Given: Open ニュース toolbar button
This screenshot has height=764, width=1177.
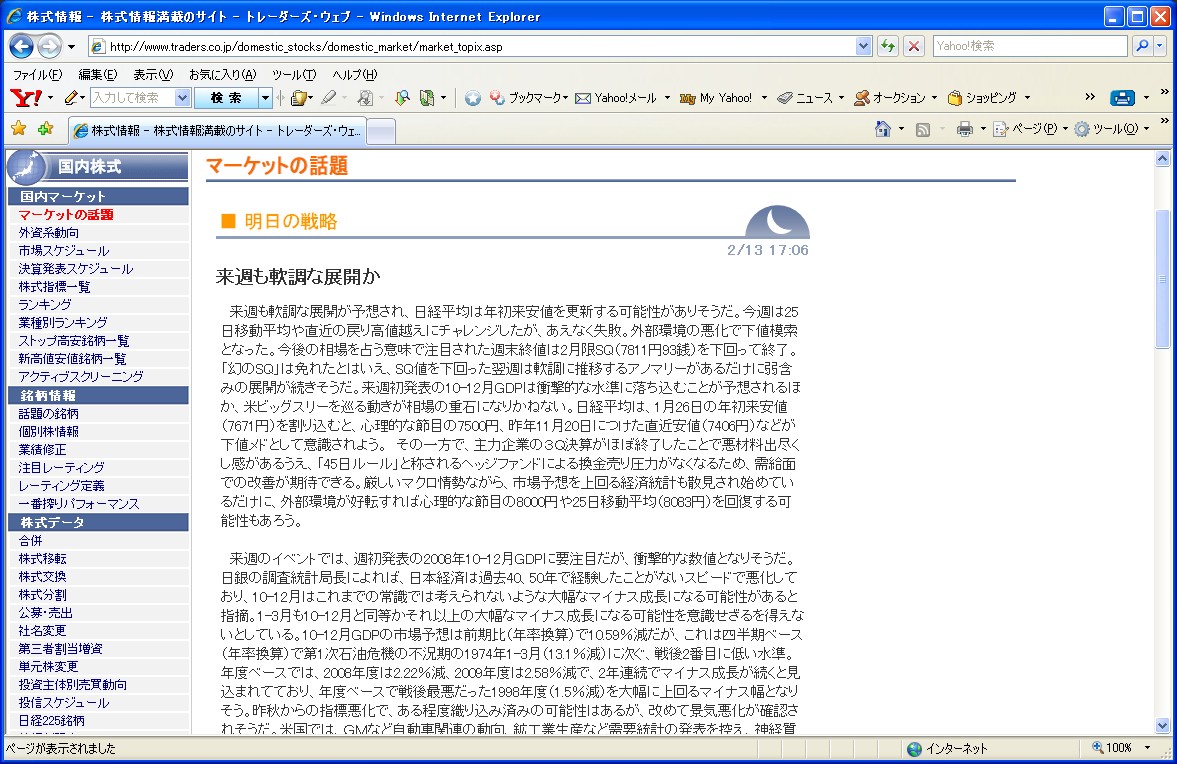Looking at the screenshot, I should tap(805, 98).
